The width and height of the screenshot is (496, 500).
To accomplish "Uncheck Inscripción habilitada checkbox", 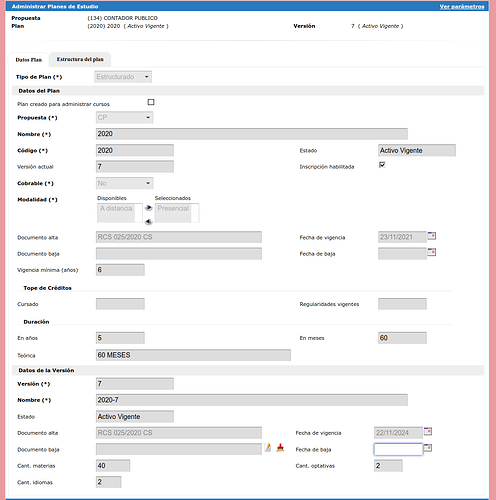I will [x=382, y=165].
